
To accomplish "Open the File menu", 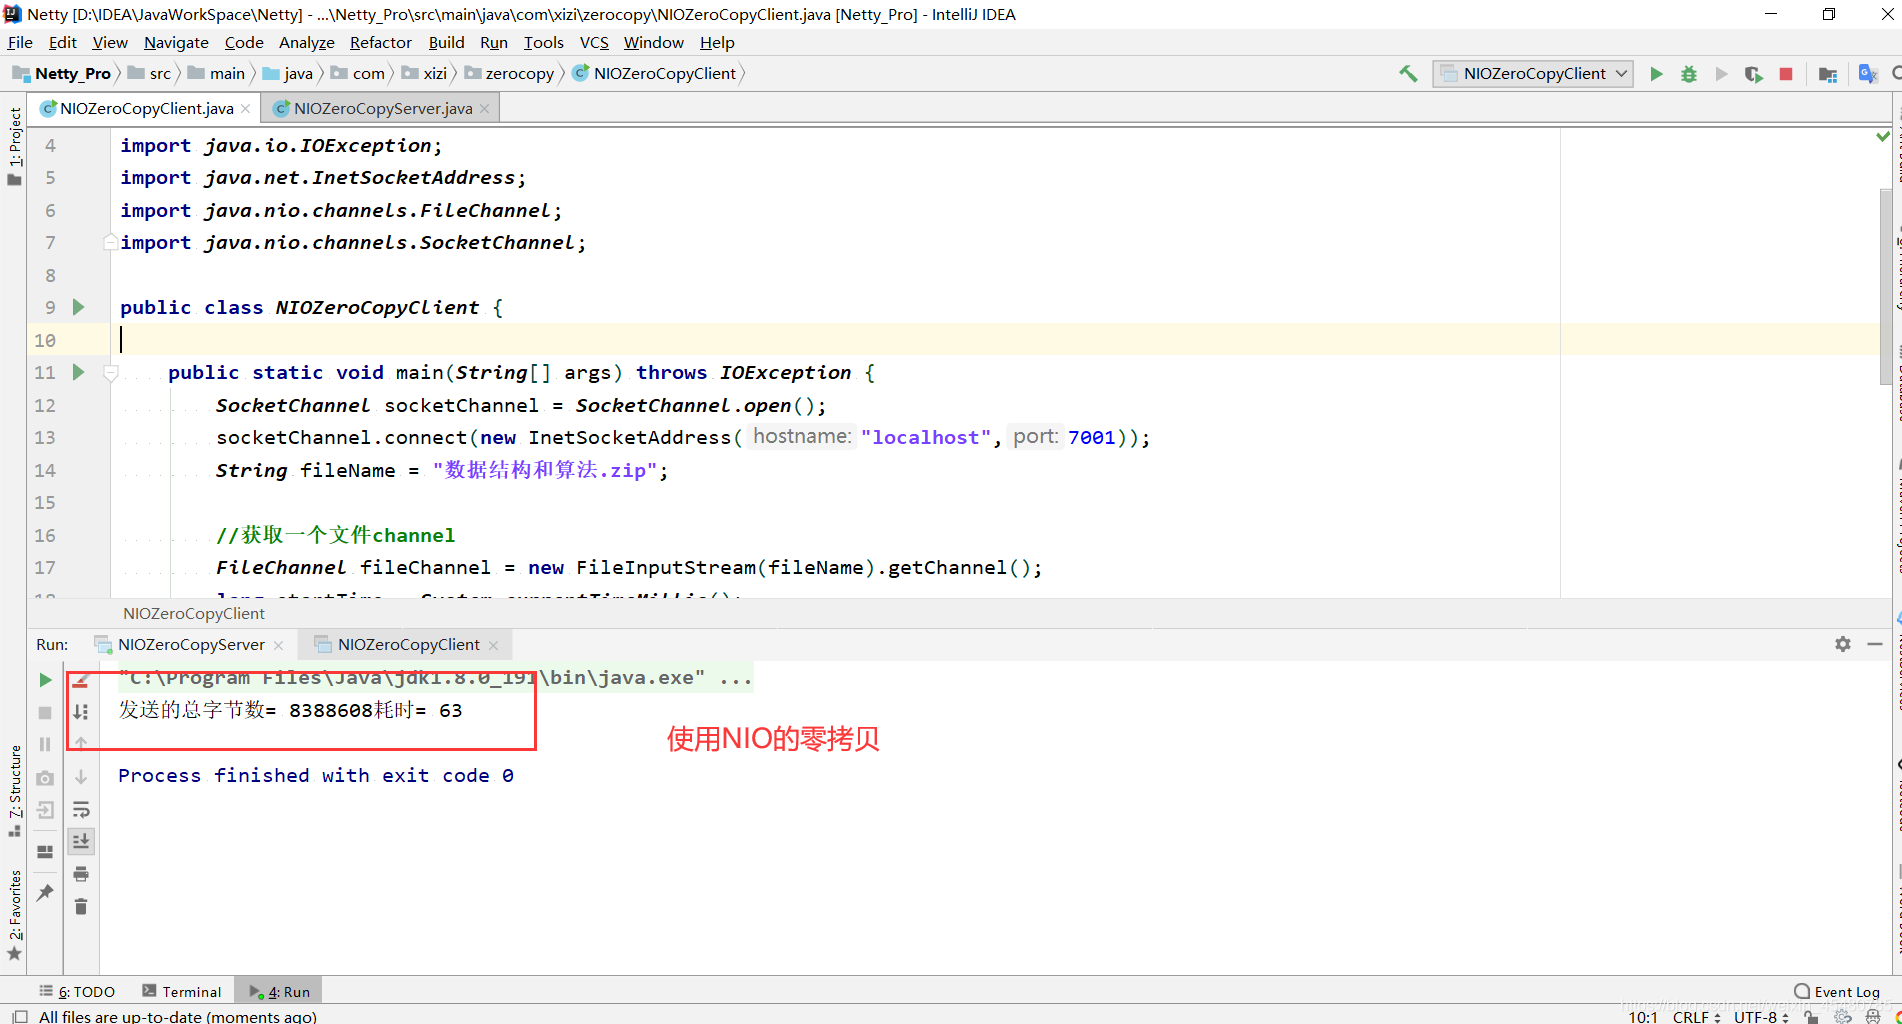I will pyautogui.click(x=20, y=42).
